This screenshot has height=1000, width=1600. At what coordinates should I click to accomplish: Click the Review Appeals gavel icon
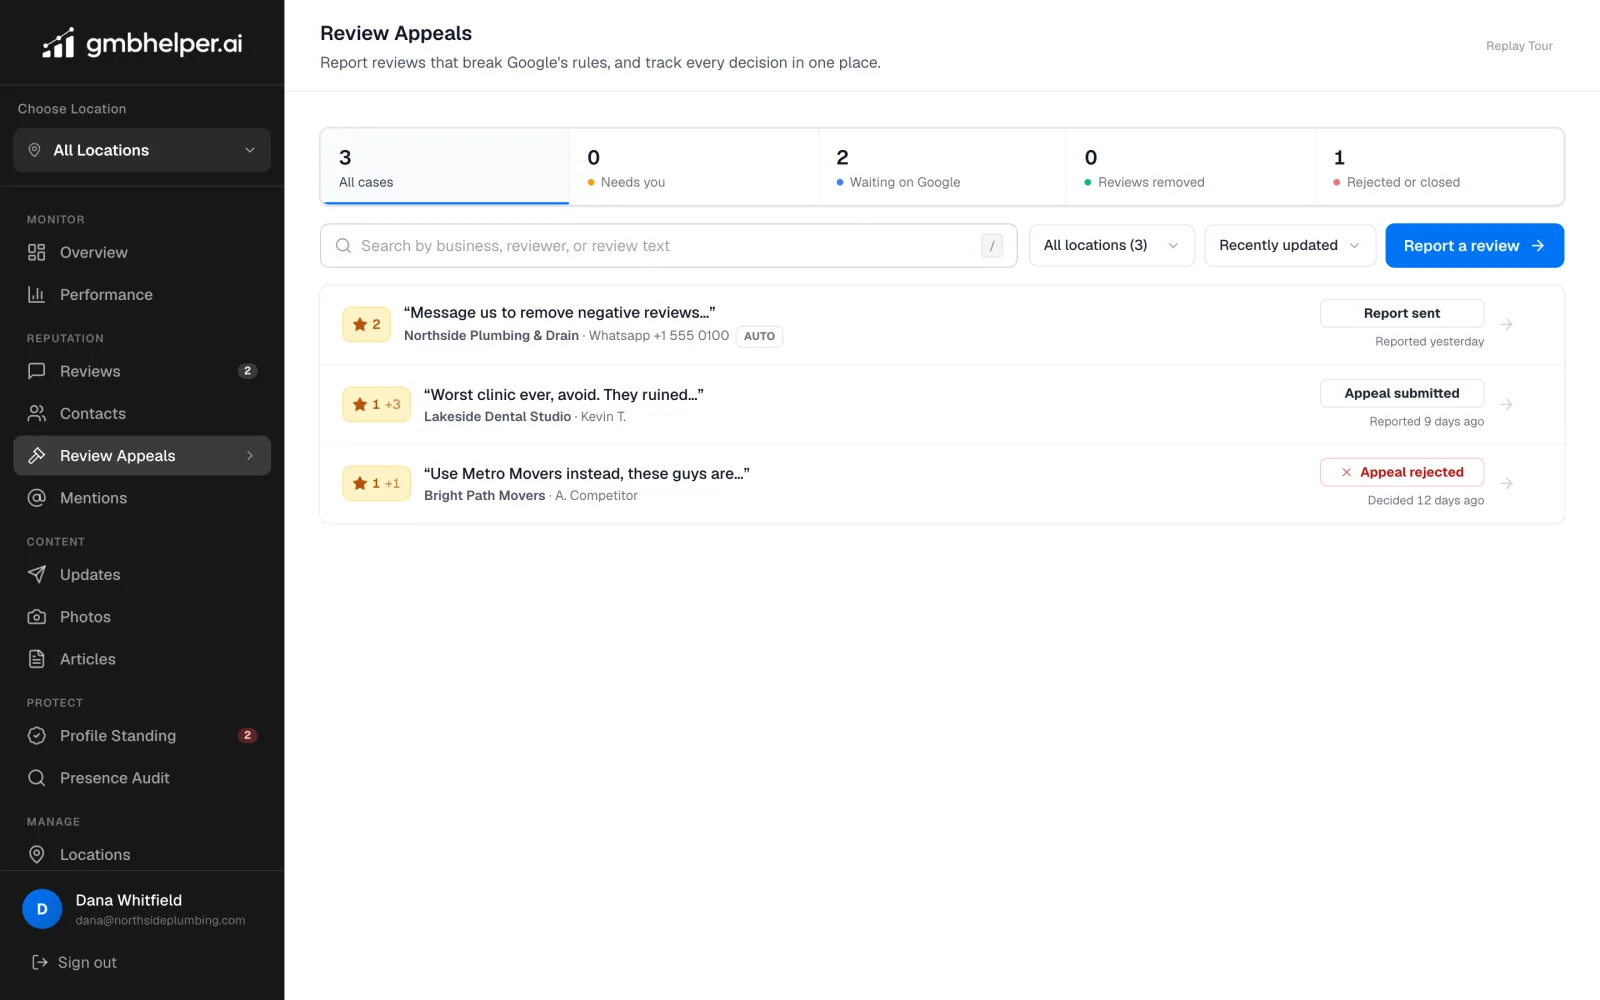[x=37, y=455]
